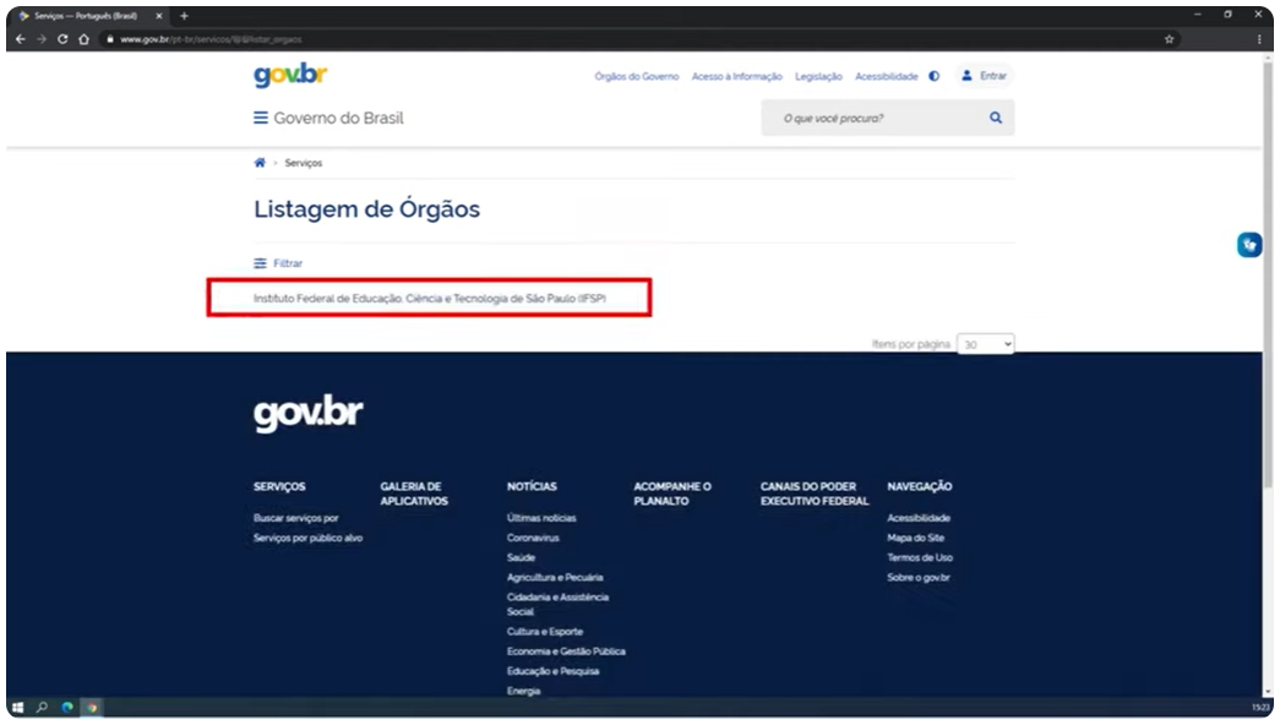1280x725 pixels.
Task: Click the home breadcrumb icon
Action: pyautogui.click(x=260, y=163)
